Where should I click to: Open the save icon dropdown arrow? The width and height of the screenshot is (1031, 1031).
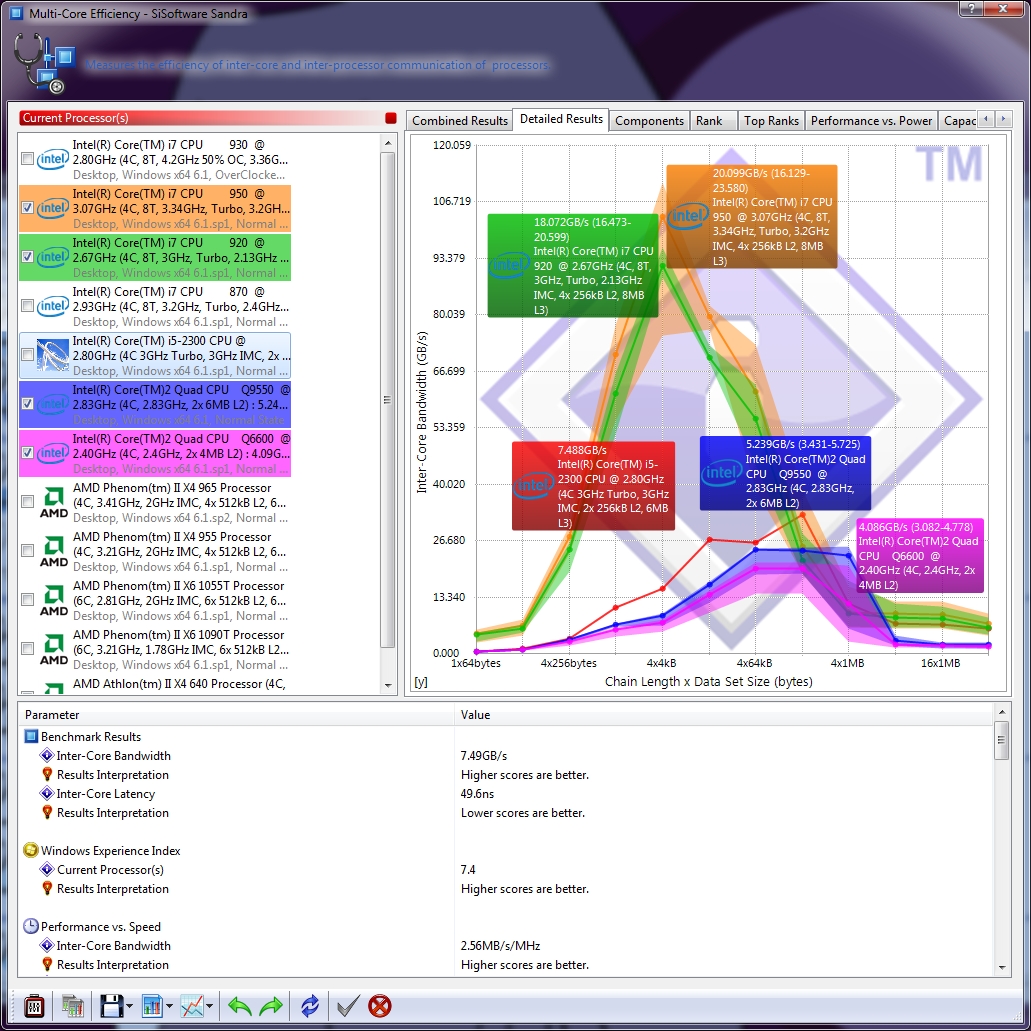[129, 1006]
